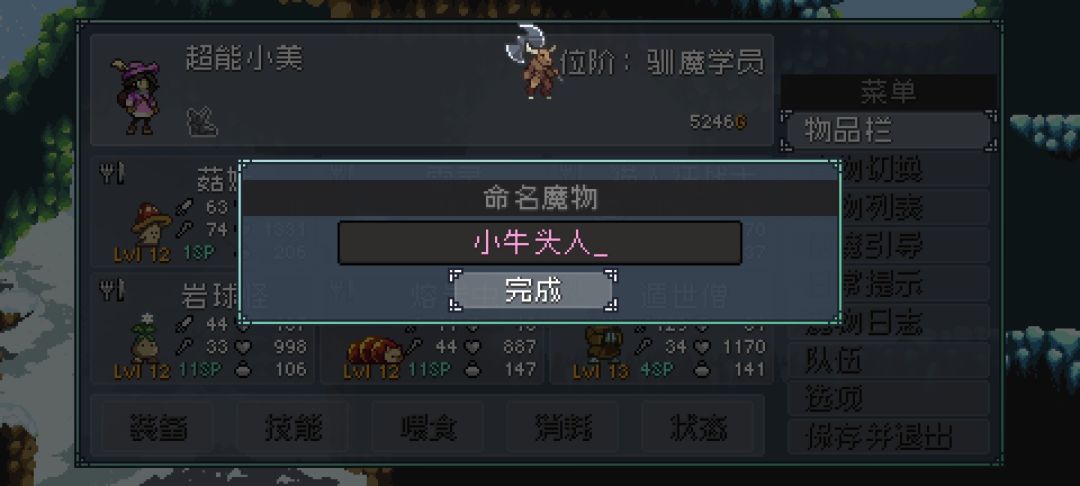Select the hooded monk monster sprite

(605, 344)
